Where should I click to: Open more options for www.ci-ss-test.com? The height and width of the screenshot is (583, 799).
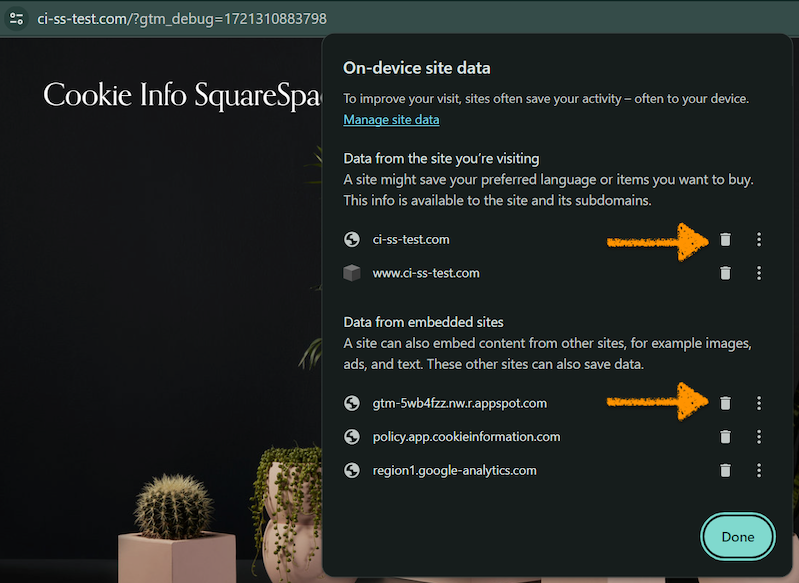[759, 273]
